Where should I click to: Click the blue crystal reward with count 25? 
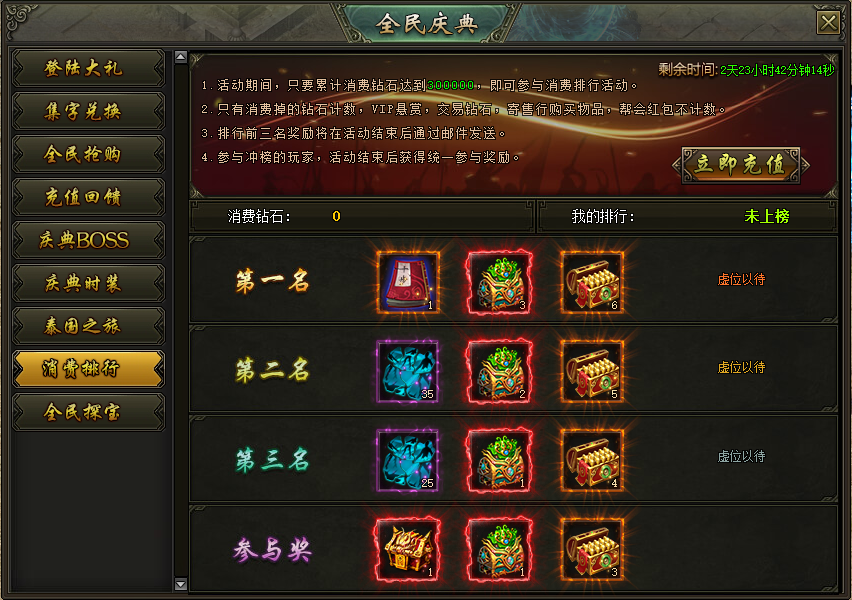click(408, 461)
